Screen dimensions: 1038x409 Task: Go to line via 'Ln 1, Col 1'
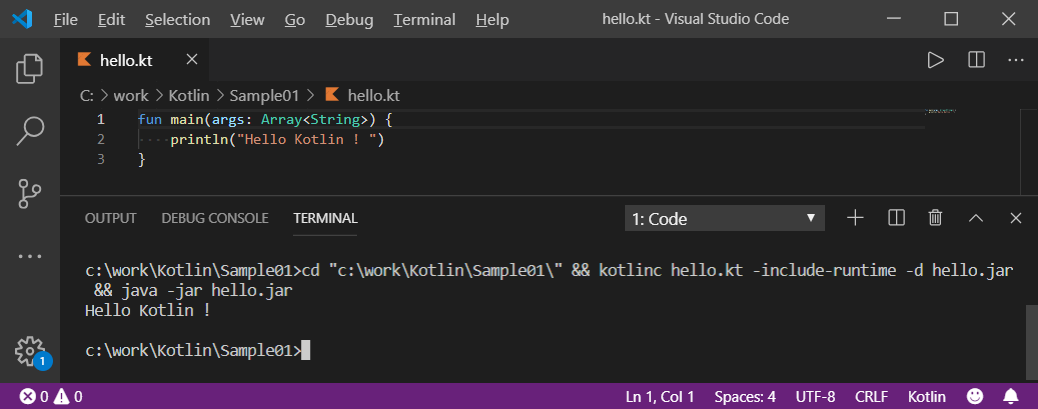(660, 397)
